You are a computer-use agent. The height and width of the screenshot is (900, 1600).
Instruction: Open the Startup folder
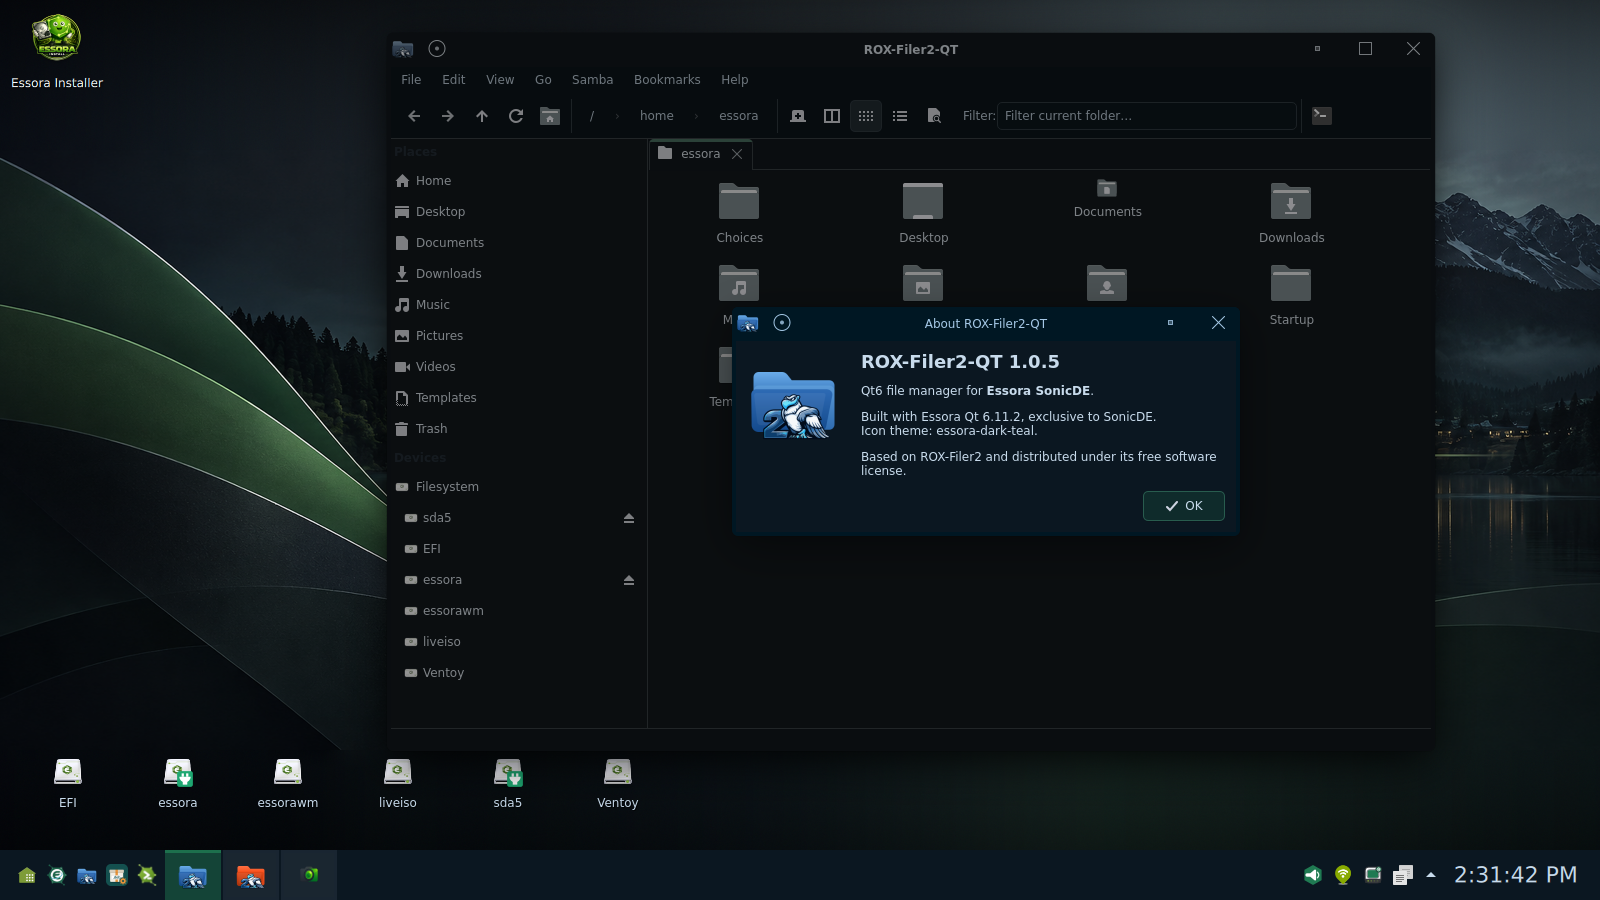1291,295
